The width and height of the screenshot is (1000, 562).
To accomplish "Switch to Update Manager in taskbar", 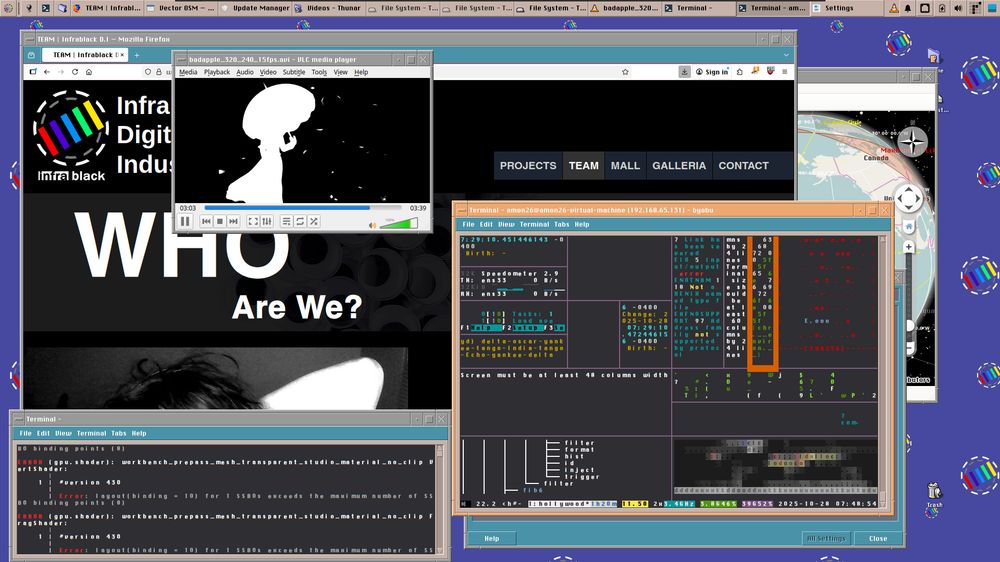I will click(x=256, y=8).
